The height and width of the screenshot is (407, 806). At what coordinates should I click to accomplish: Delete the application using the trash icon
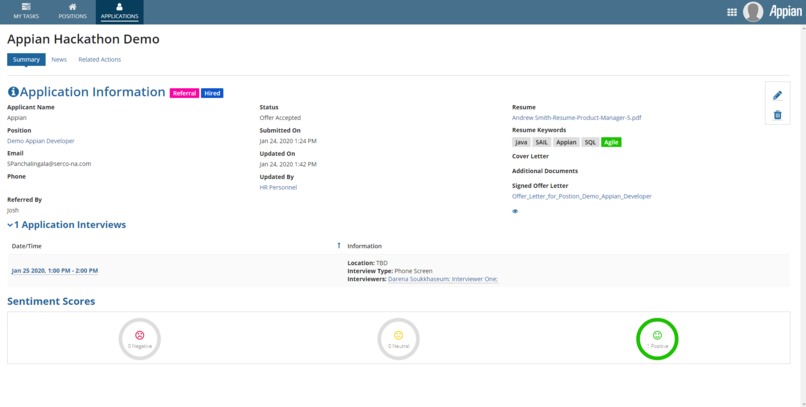tap(777, 115)
